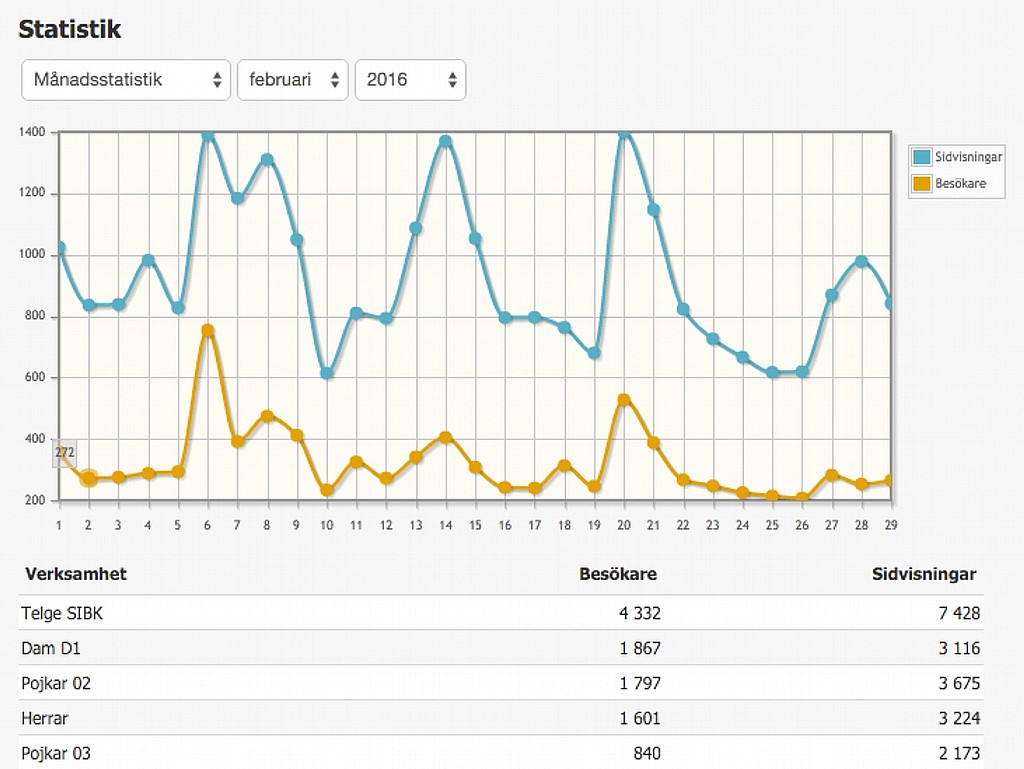Screen dimensions: 1024x769
Task: Select the highlighted Besökare point on day 2
Action: pyautogui.click(x=89, y=478)
